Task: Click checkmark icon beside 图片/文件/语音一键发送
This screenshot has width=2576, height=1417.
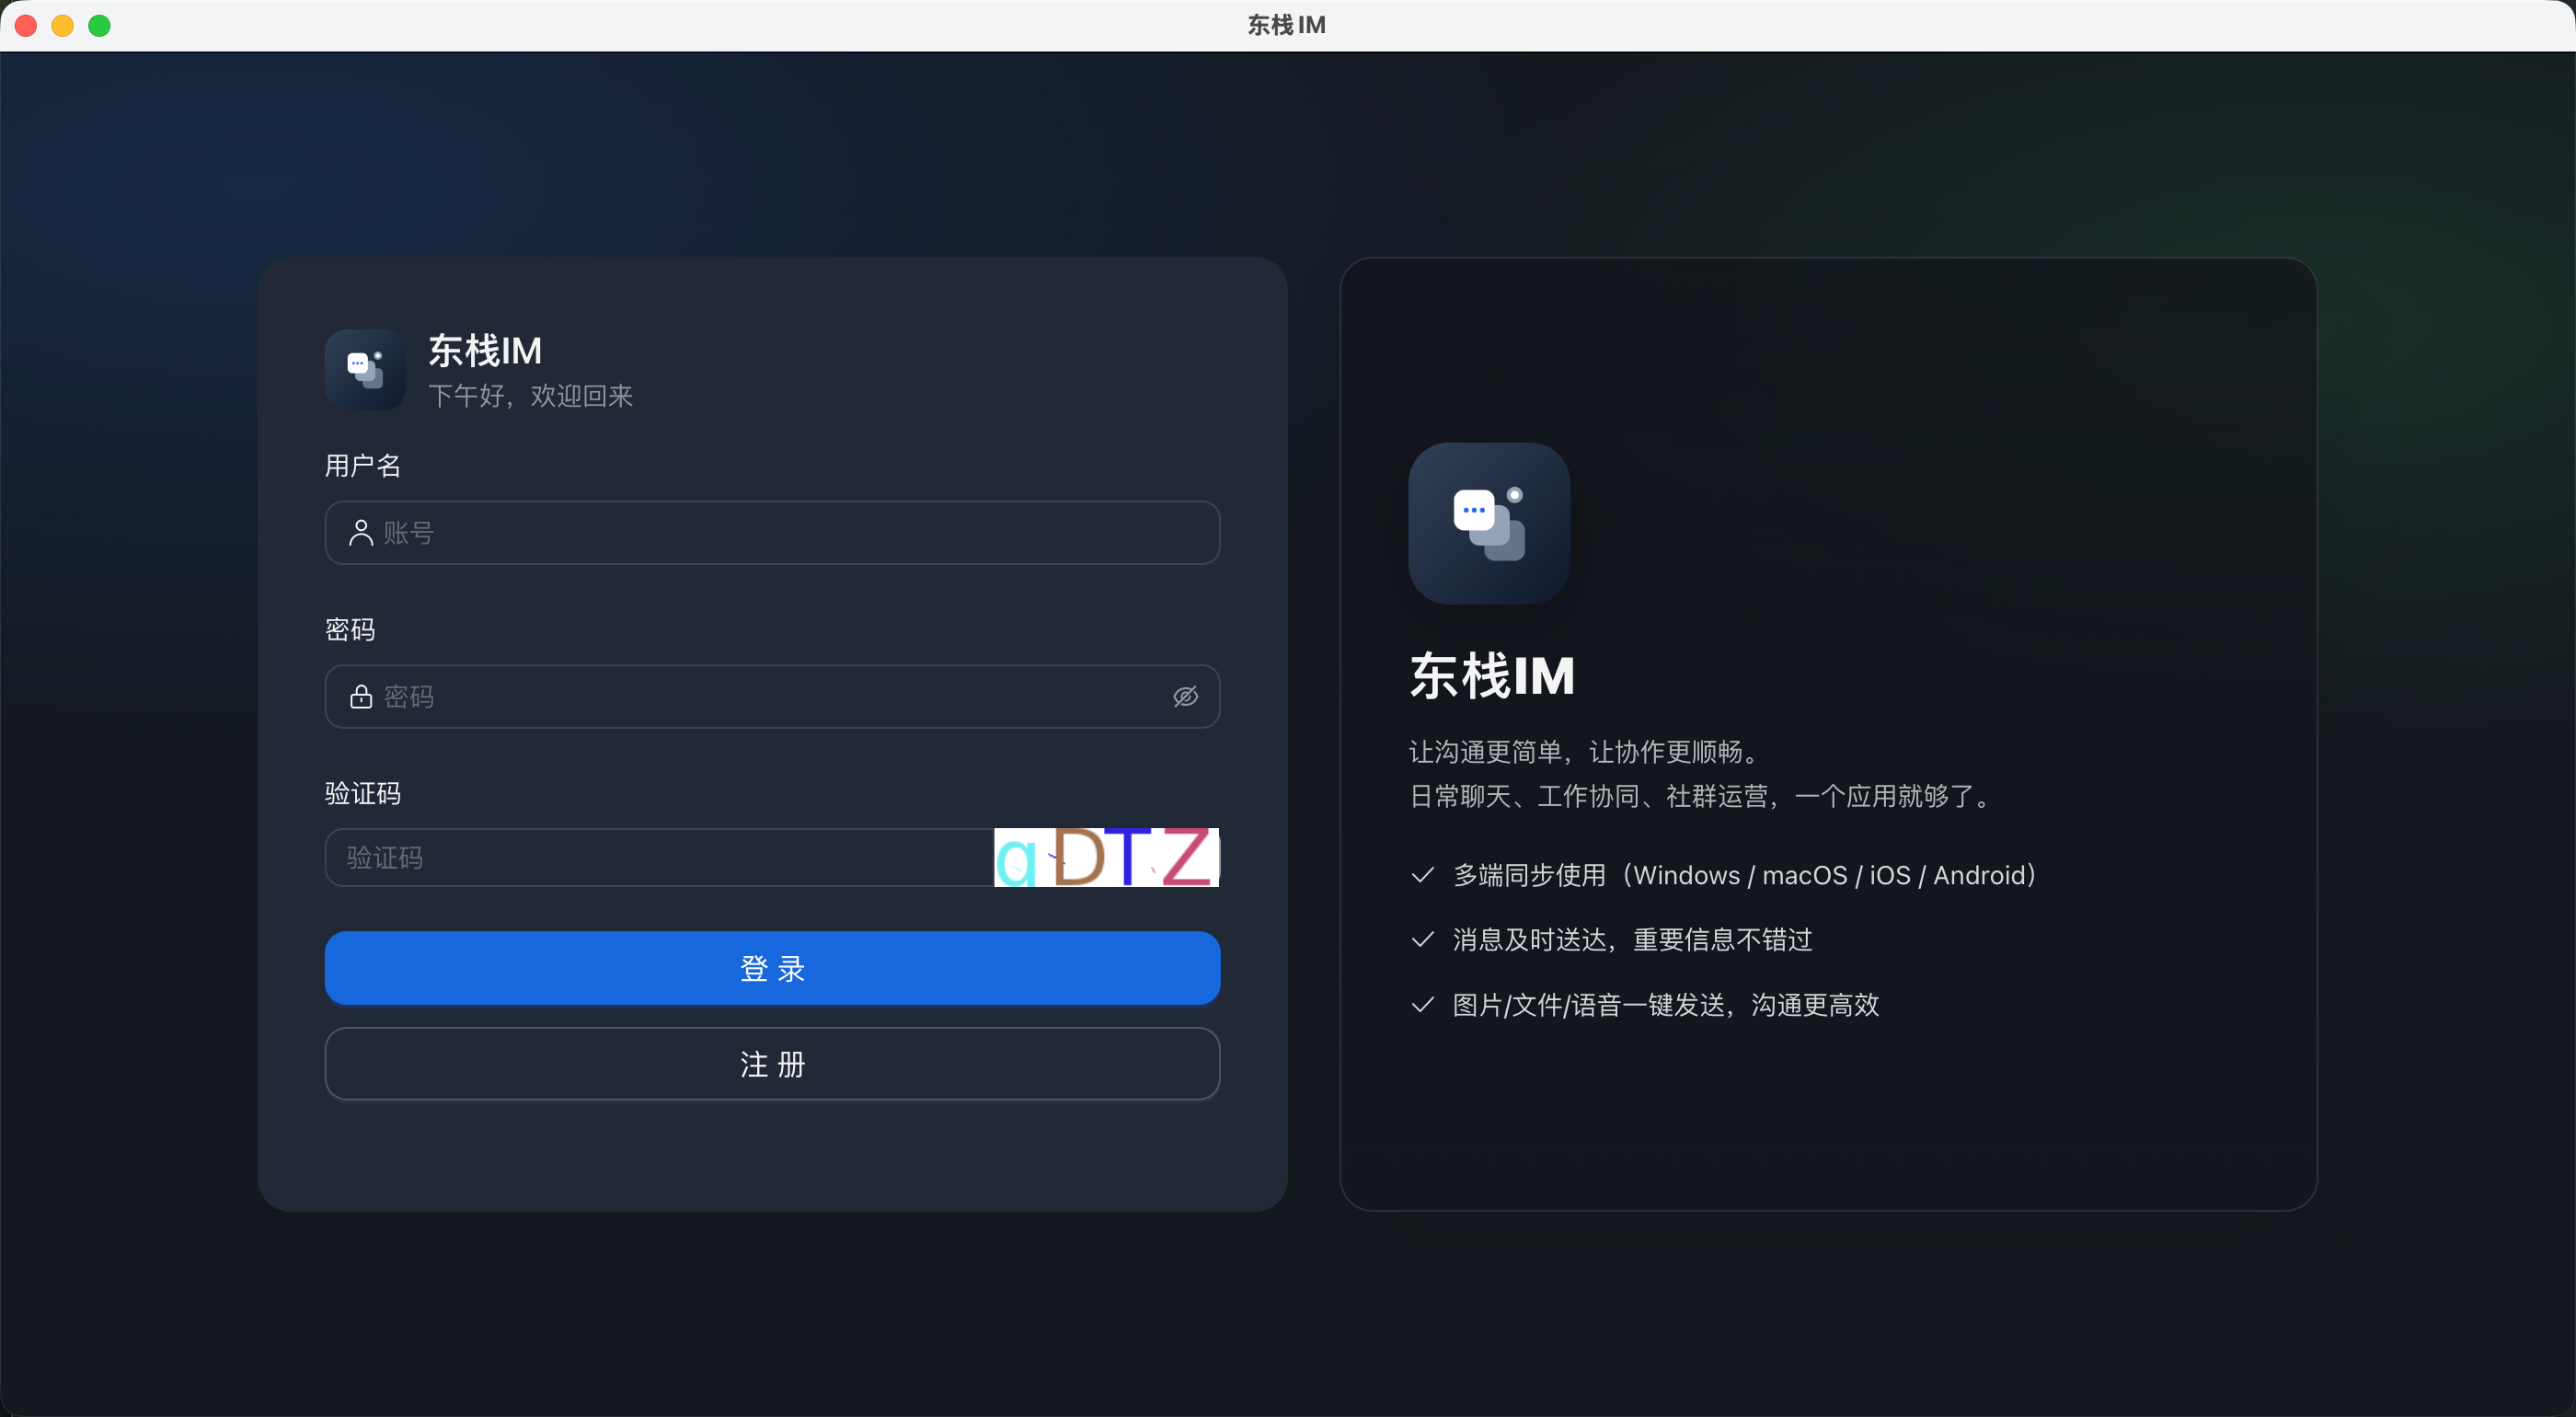Action: (1422, 1005)
